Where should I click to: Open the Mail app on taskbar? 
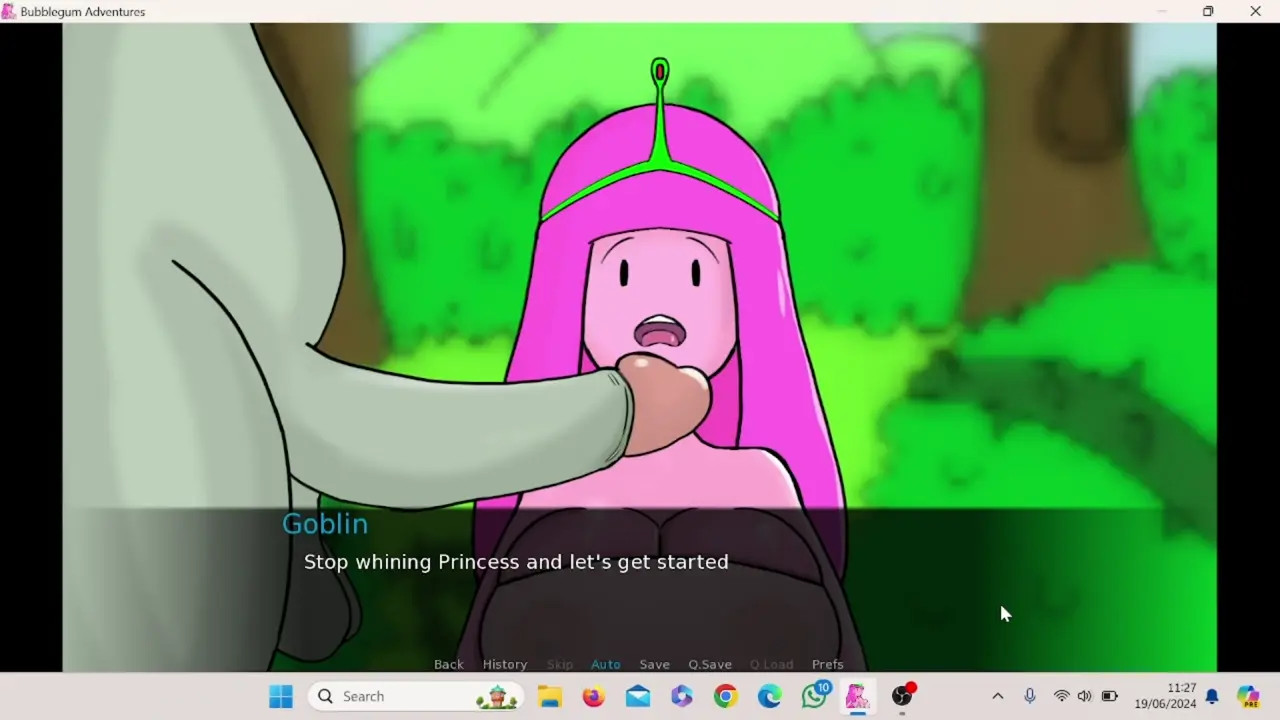coord(638,696)
